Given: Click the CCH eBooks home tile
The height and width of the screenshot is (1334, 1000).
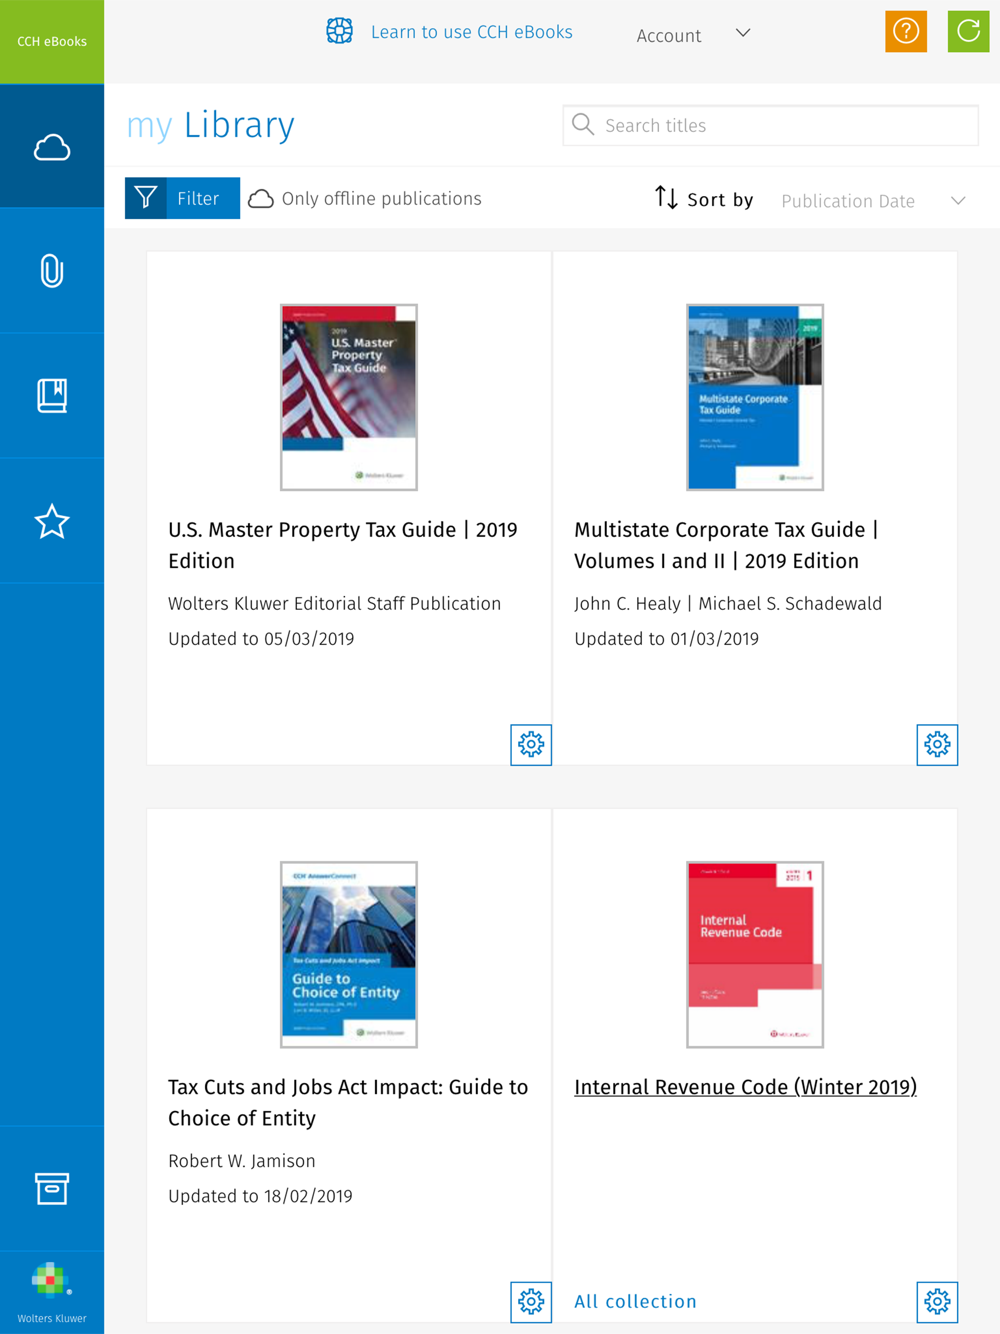Looking at the screenshot, I should (x=52, y=41).
